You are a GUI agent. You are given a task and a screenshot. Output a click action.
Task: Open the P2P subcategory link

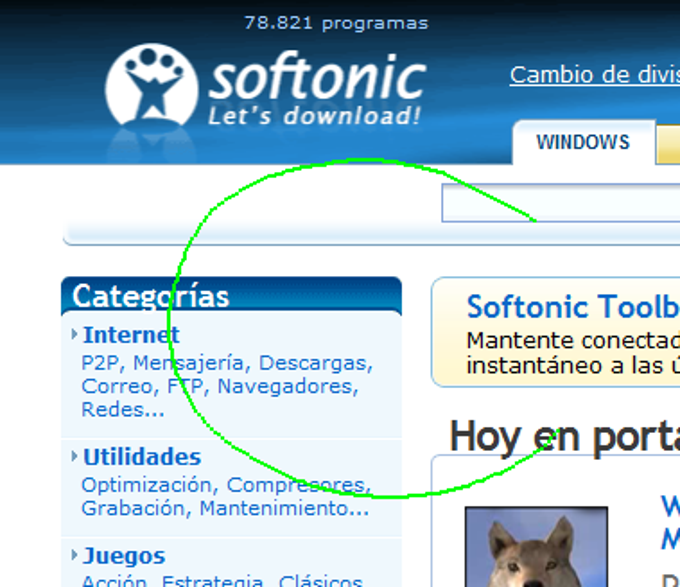(x=100, y=362)
